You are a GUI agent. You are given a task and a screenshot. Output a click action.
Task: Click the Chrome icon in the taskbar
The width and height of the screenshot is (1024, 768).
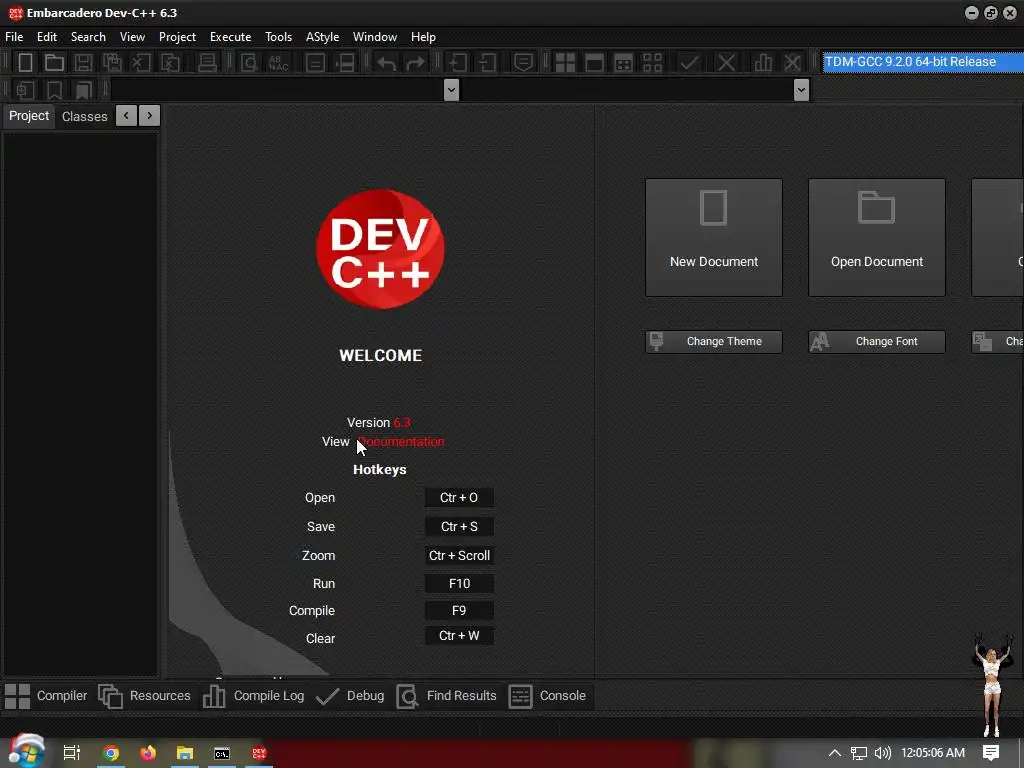[111, 753]
